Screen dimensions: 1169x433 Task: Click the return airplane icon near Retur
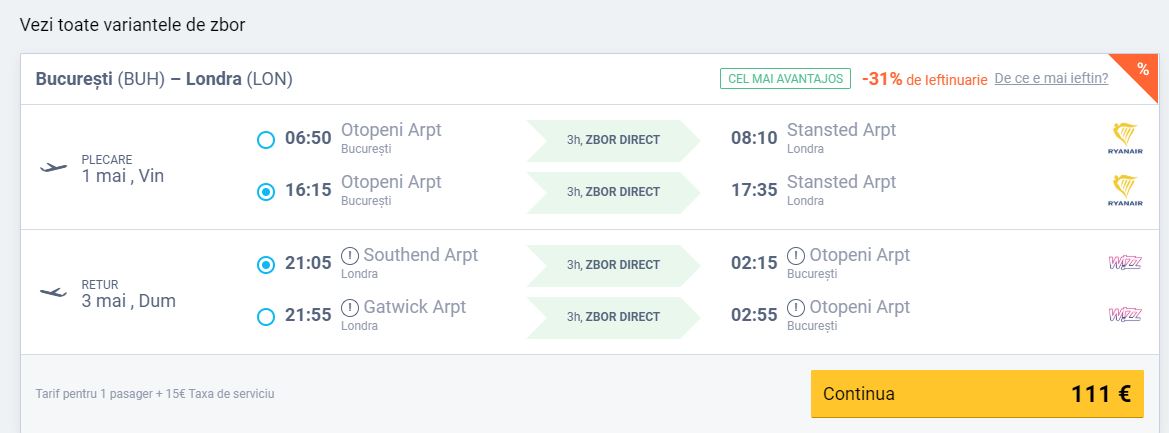pos(54,293)
